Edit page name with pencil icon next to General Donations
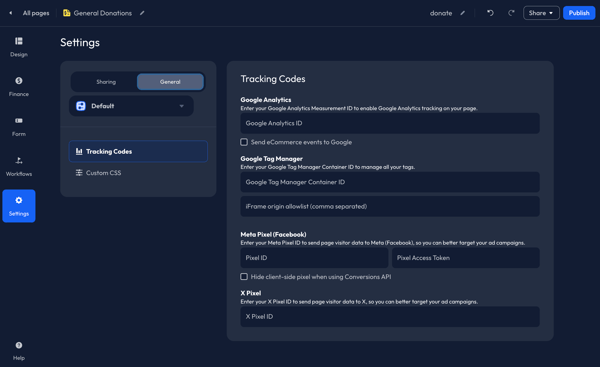 pos(142,13)
